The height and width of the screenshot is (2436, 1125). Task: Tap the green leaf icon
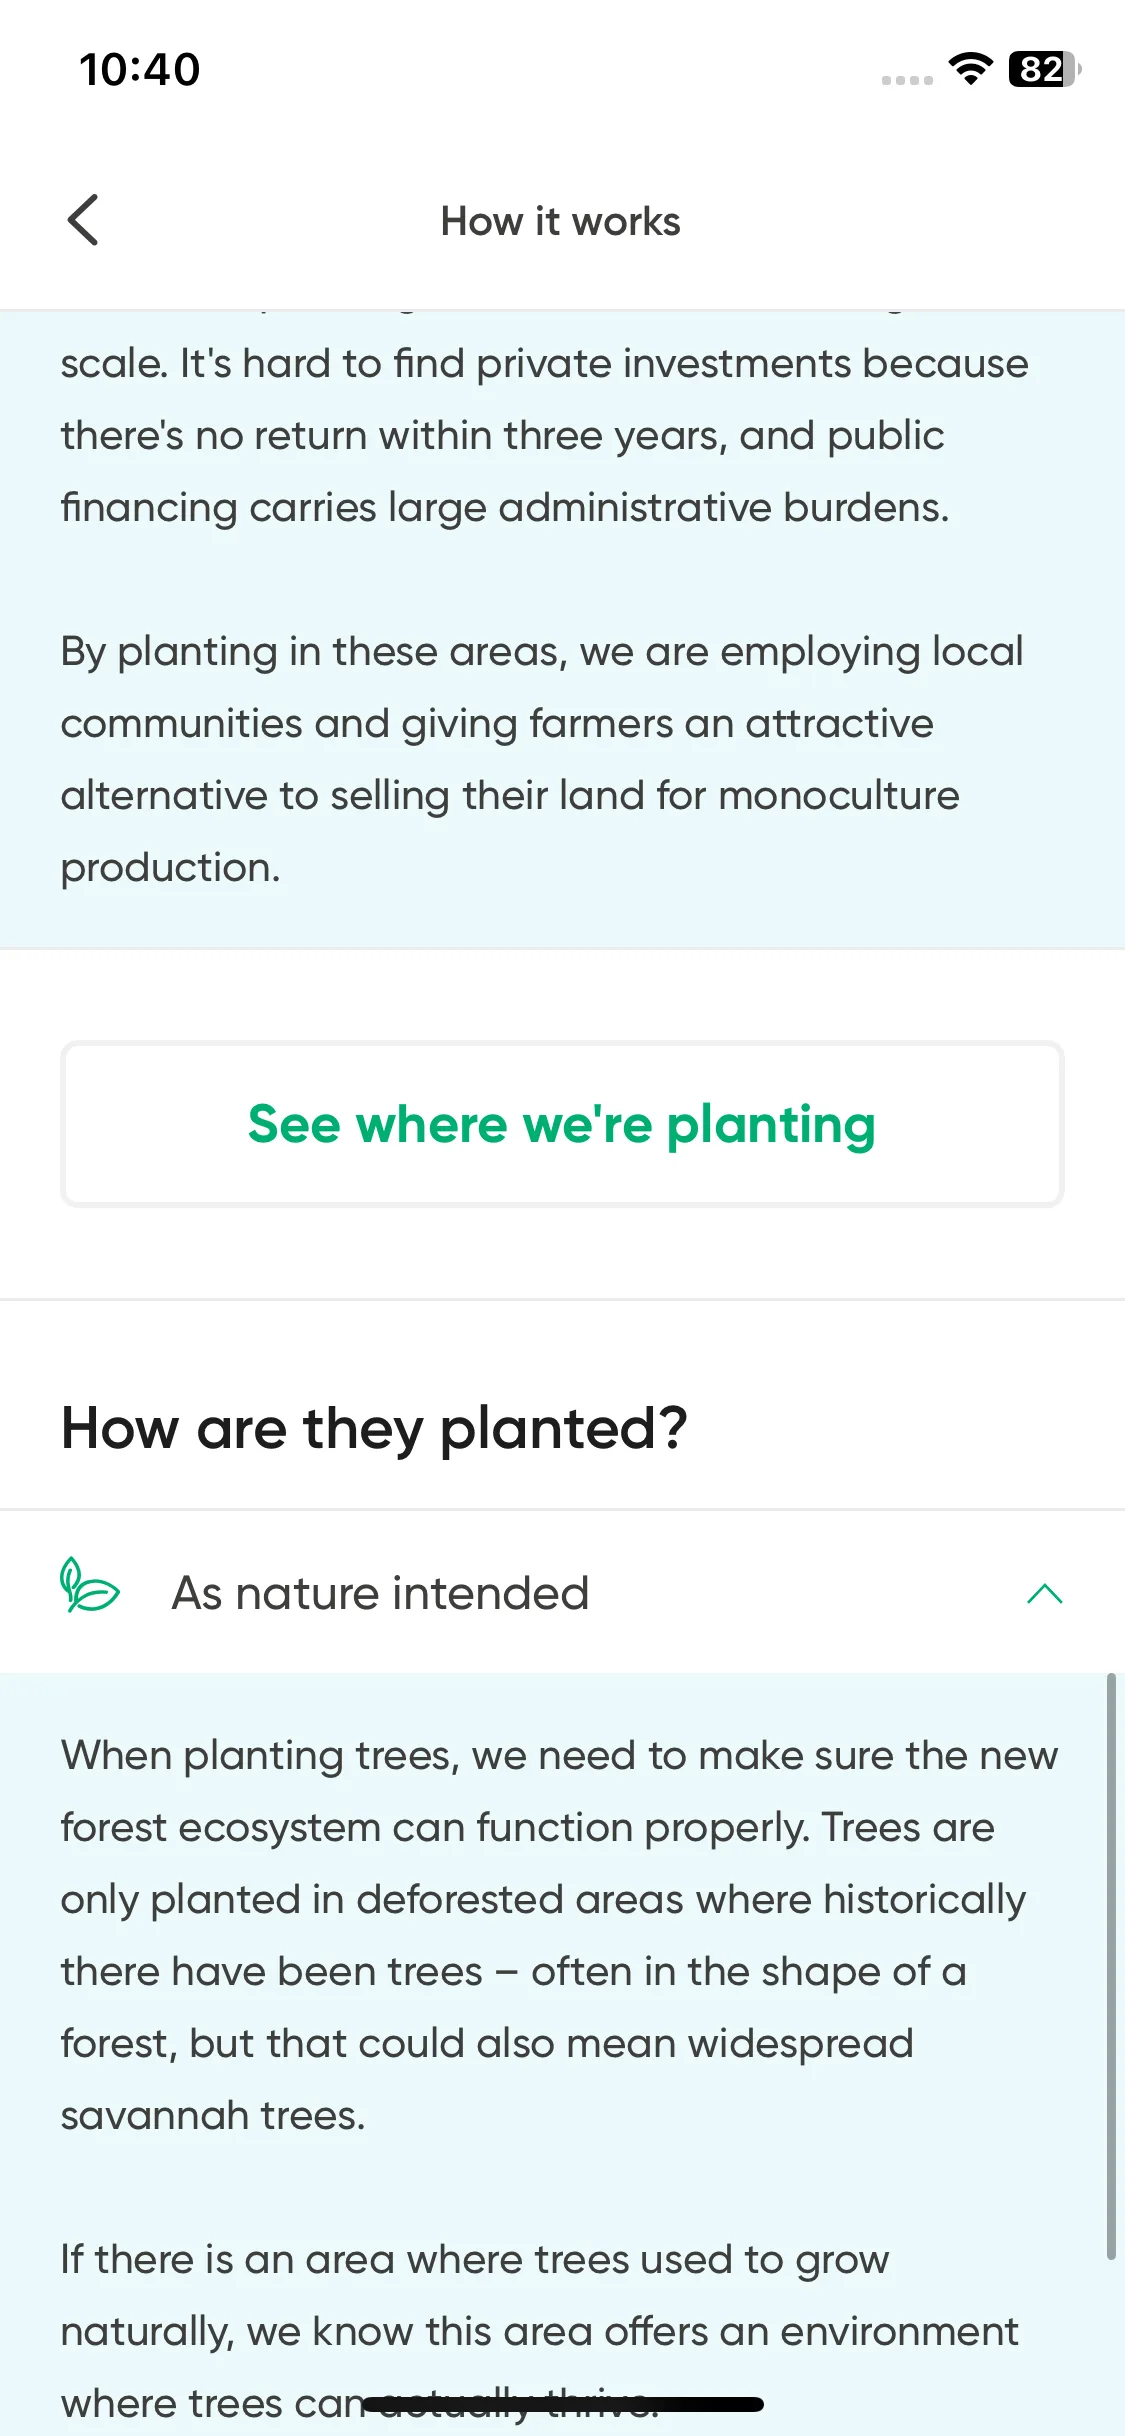tap(89, 1585)
